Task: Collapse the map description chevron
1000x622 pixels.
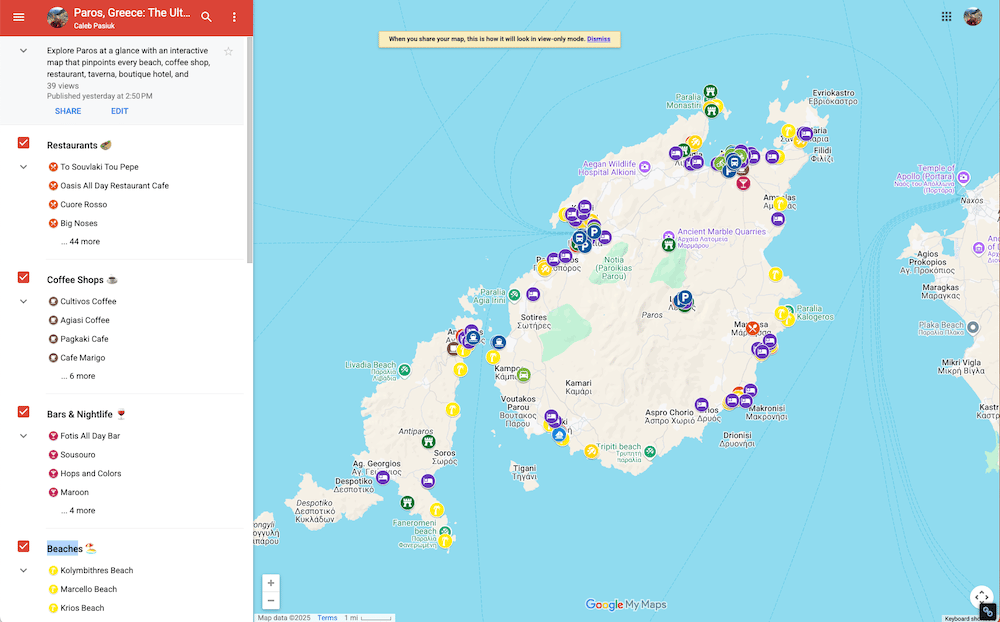Action: tap(24, 50)
